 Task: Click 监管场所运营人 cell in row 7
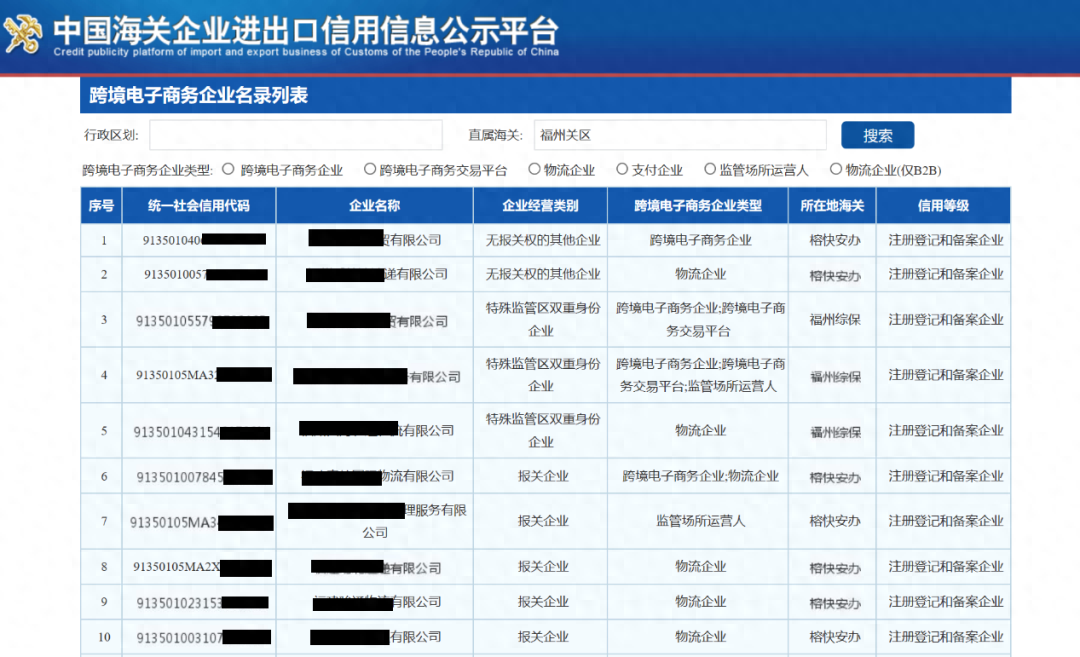click(x=700, y=521)
